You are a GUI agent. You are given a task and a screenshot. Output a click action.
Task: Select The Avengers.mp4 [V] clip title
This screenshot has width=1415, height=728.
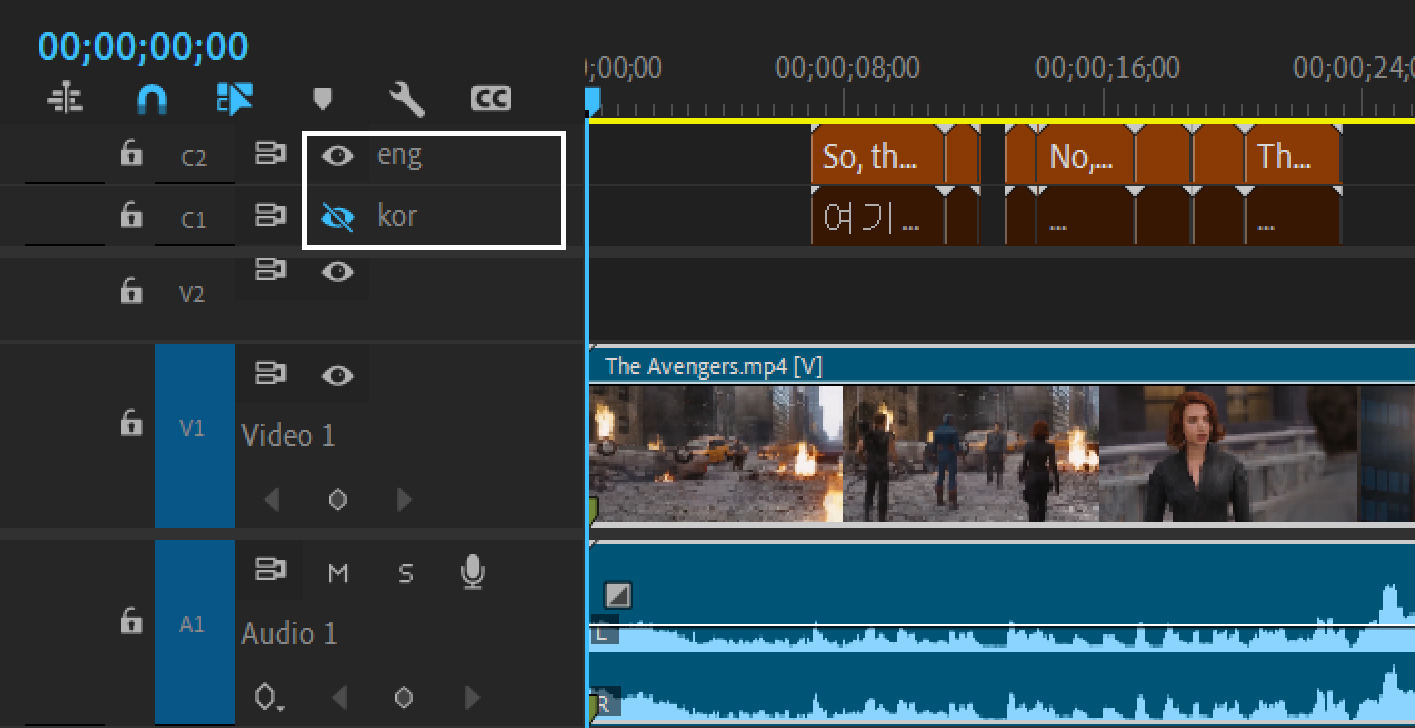(x=713, y=366)
